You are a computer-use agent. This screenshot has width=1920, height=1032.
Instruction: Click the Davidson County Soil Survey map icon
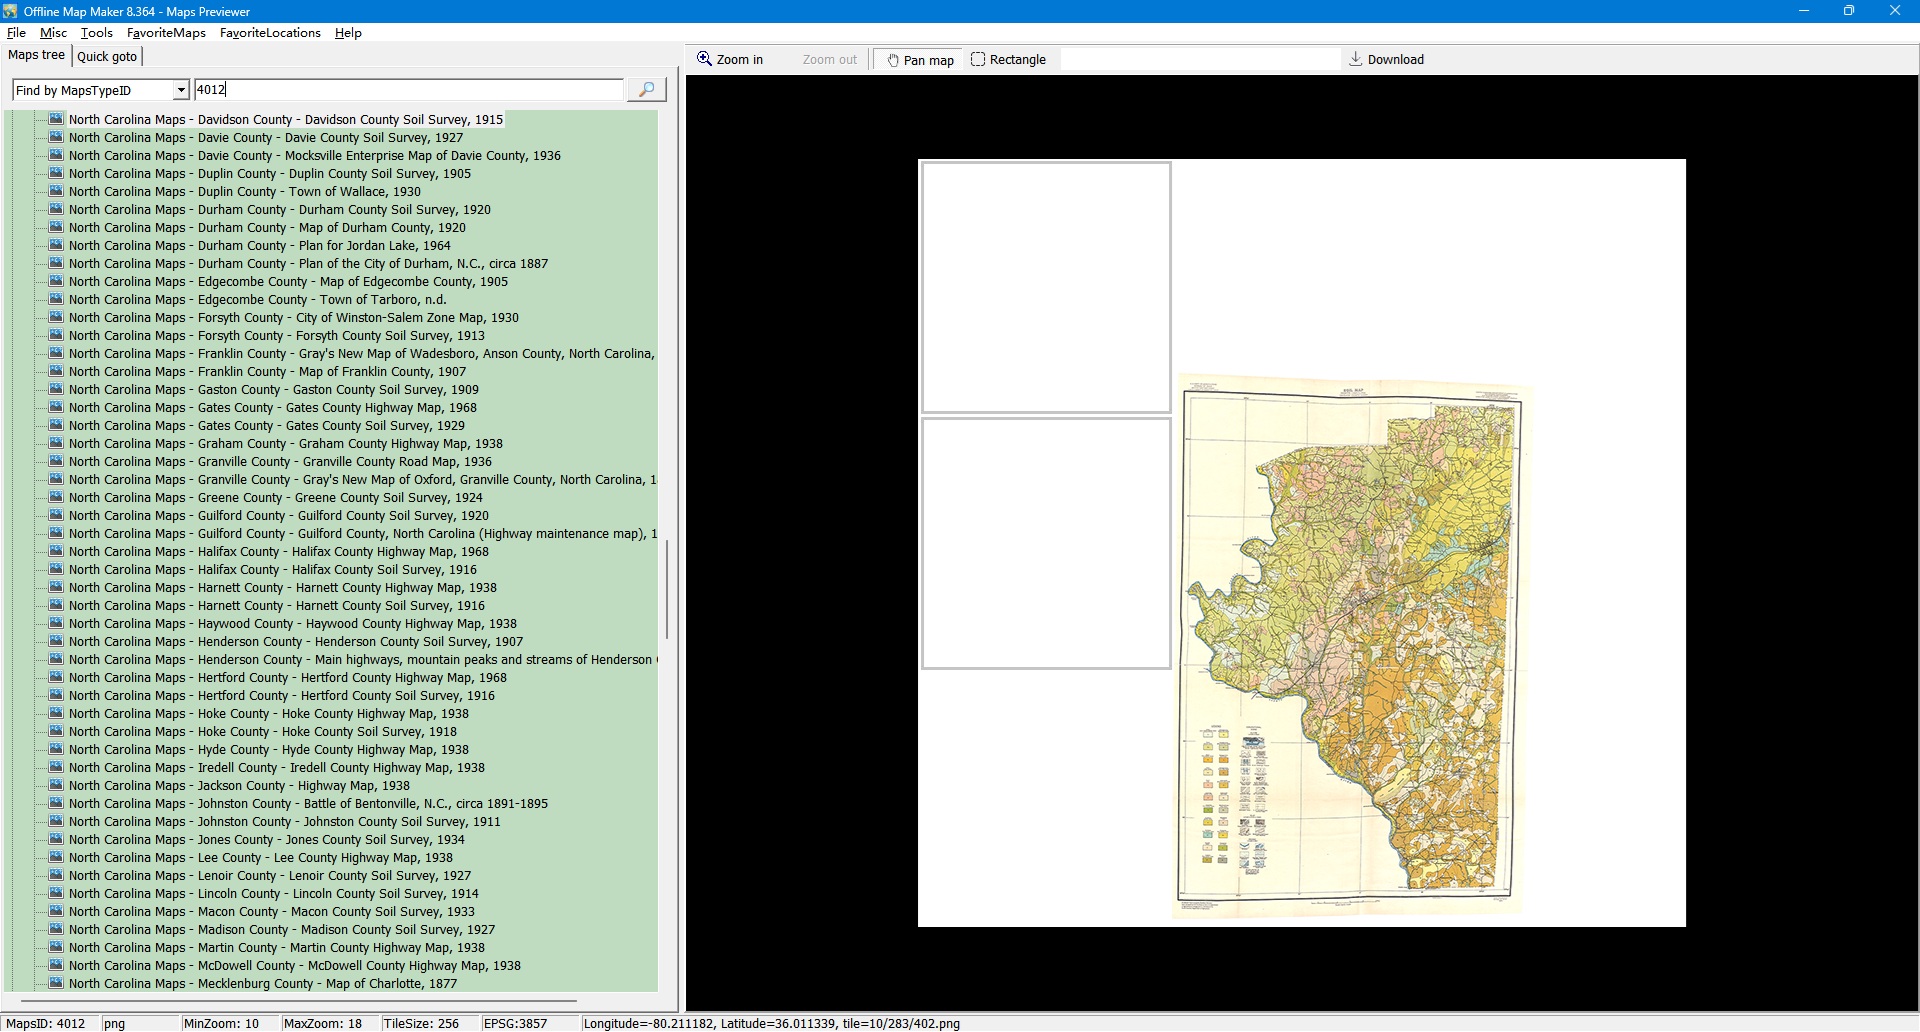56,120
